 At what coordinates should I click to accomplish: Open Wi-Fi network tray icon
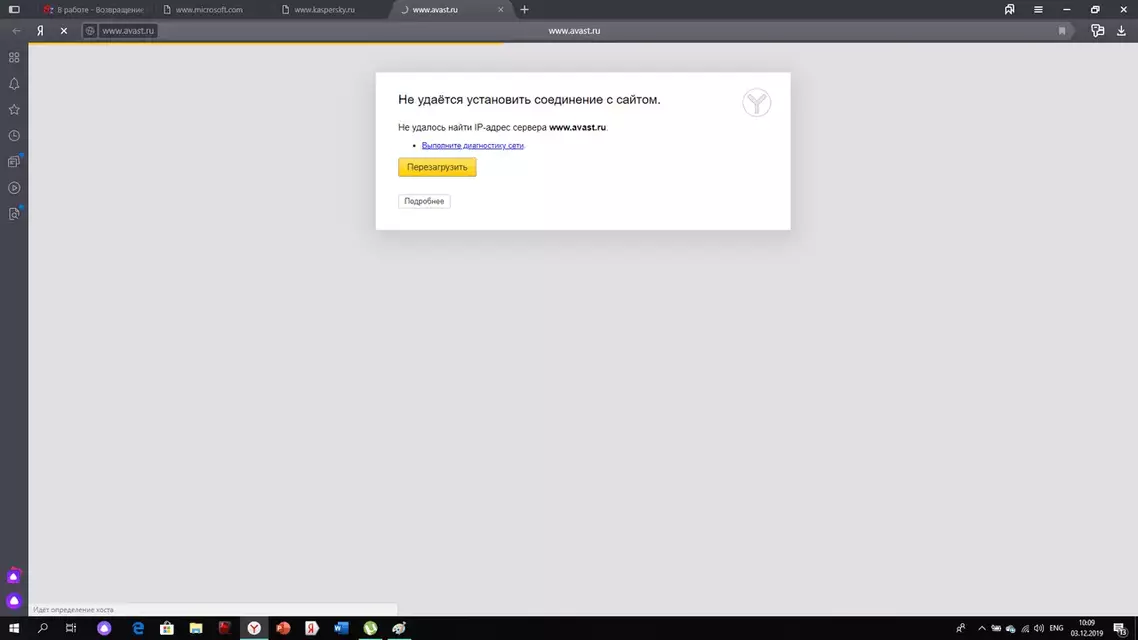tap(1025, 628)
